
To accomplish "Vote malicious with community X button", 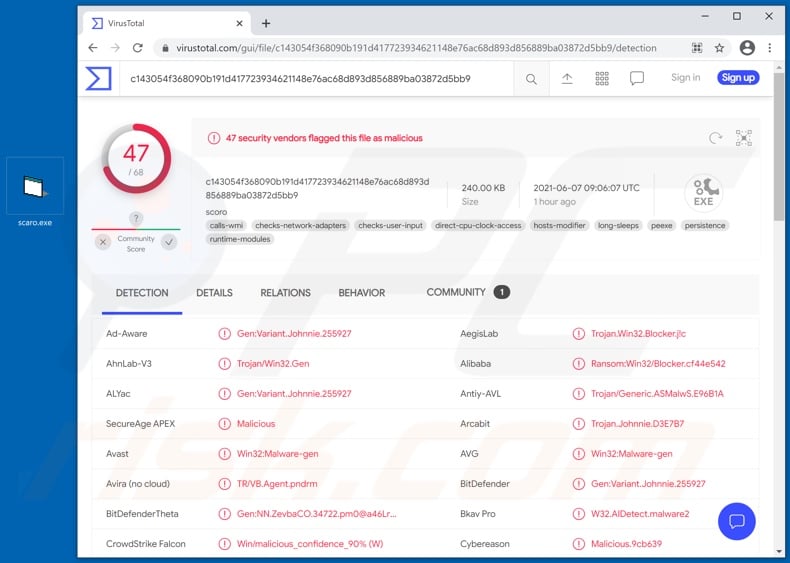I will [103, 242].
